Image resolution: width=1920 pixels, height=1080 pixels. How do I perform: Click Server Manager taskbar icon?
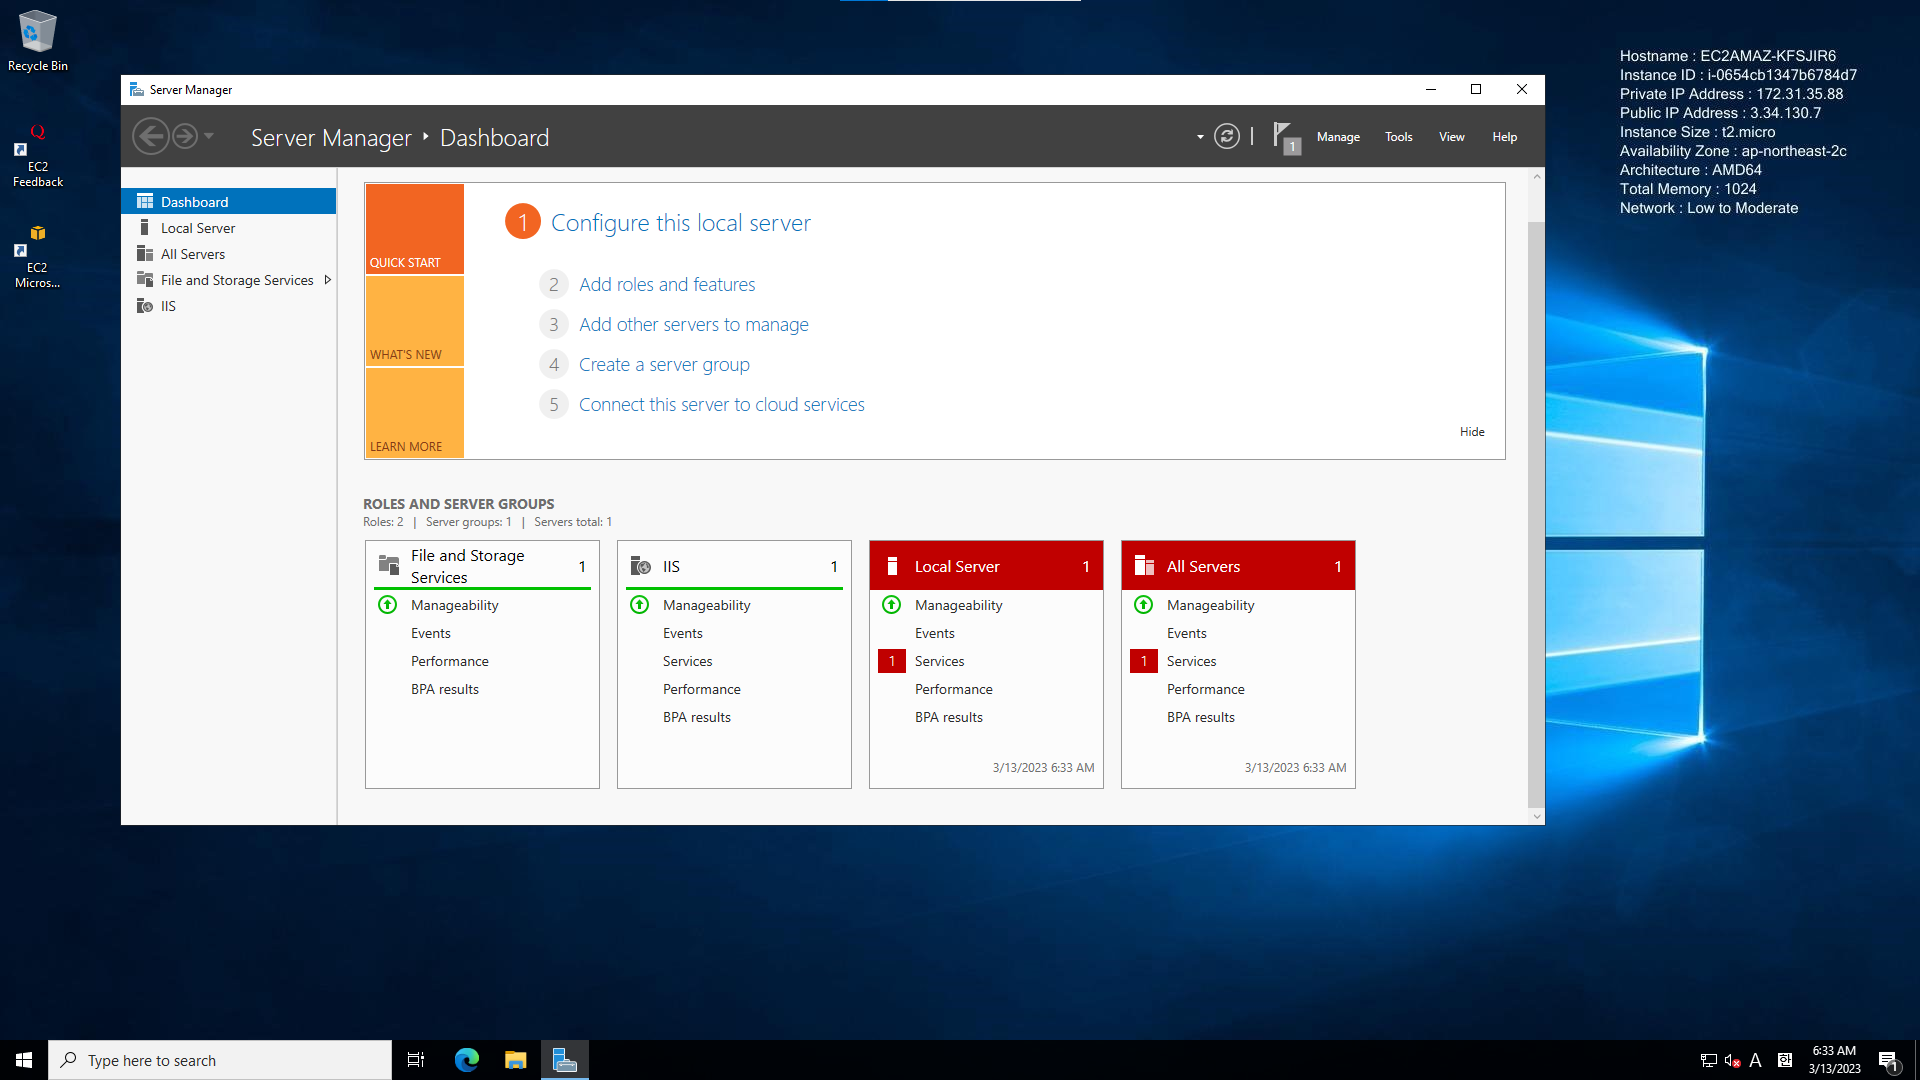[565, 1060]
